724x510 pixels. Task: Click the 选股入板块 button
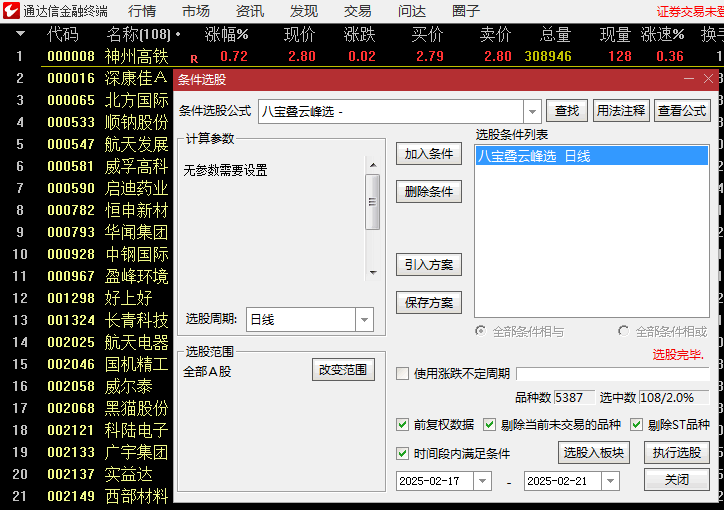[594, 452]
